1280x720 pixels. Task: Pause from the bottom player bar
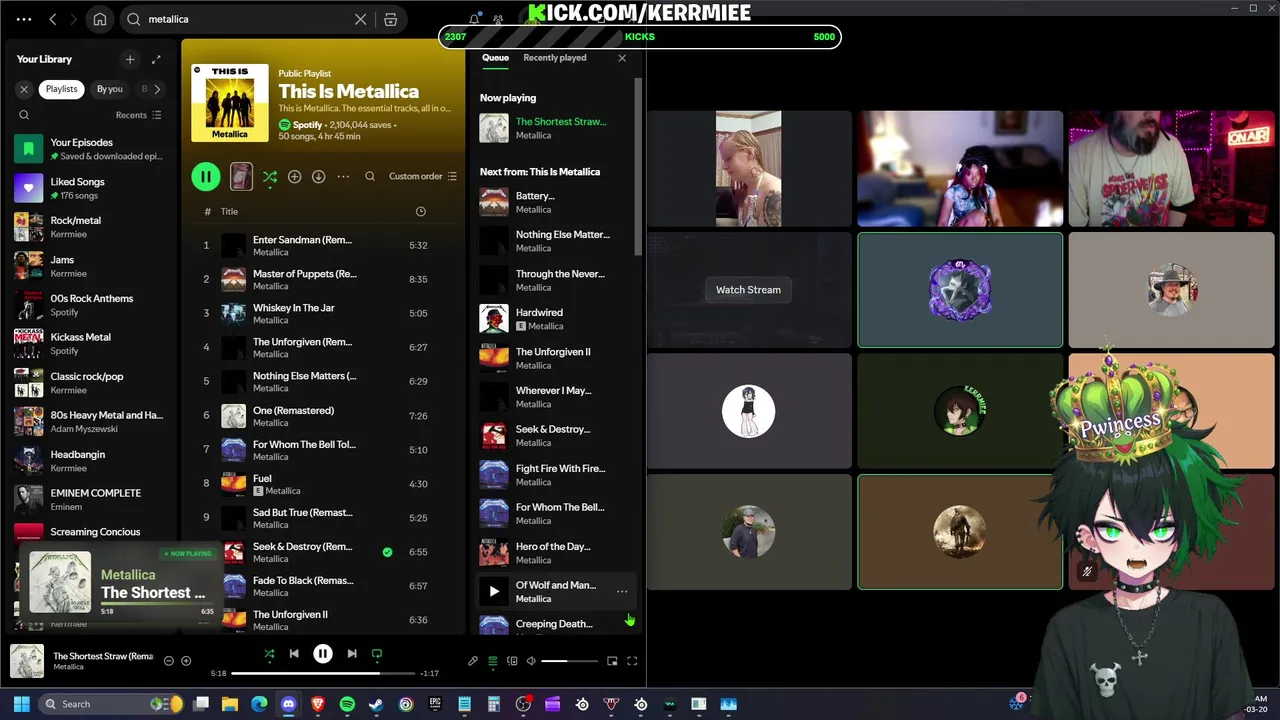(323, 654)
